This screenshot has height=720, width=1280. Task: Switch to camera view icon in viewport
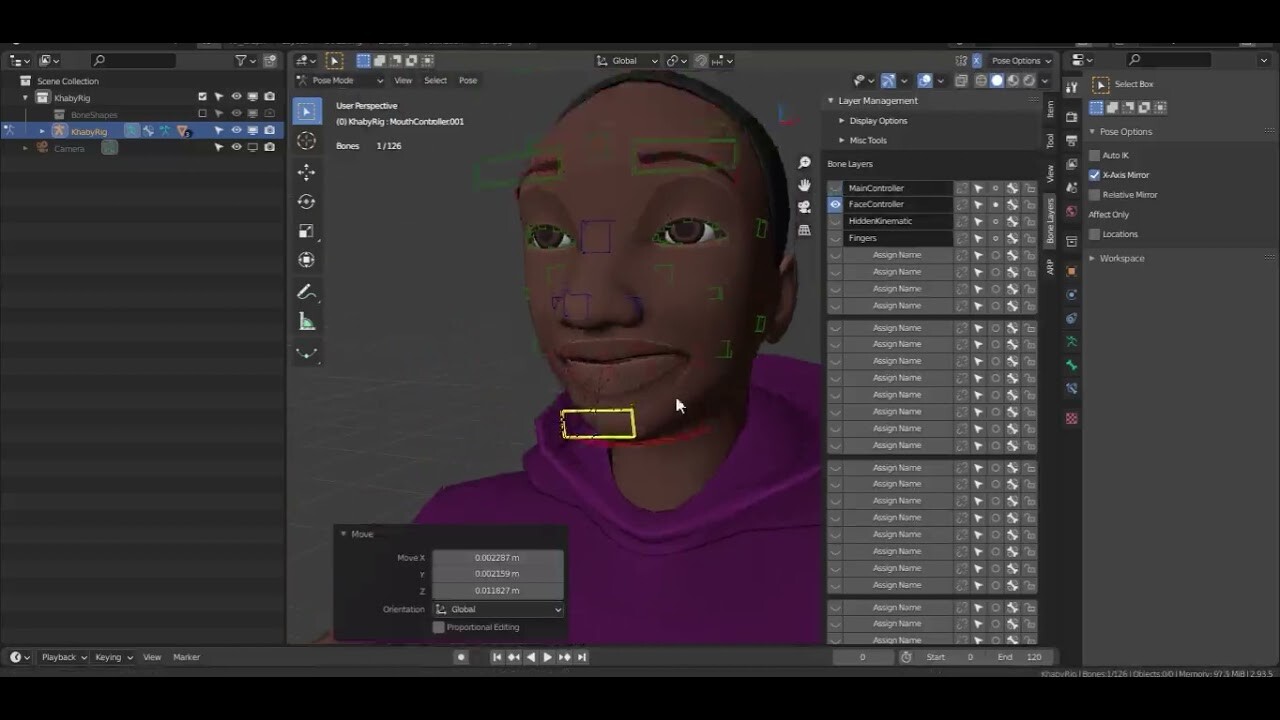[x=804, y=207]
